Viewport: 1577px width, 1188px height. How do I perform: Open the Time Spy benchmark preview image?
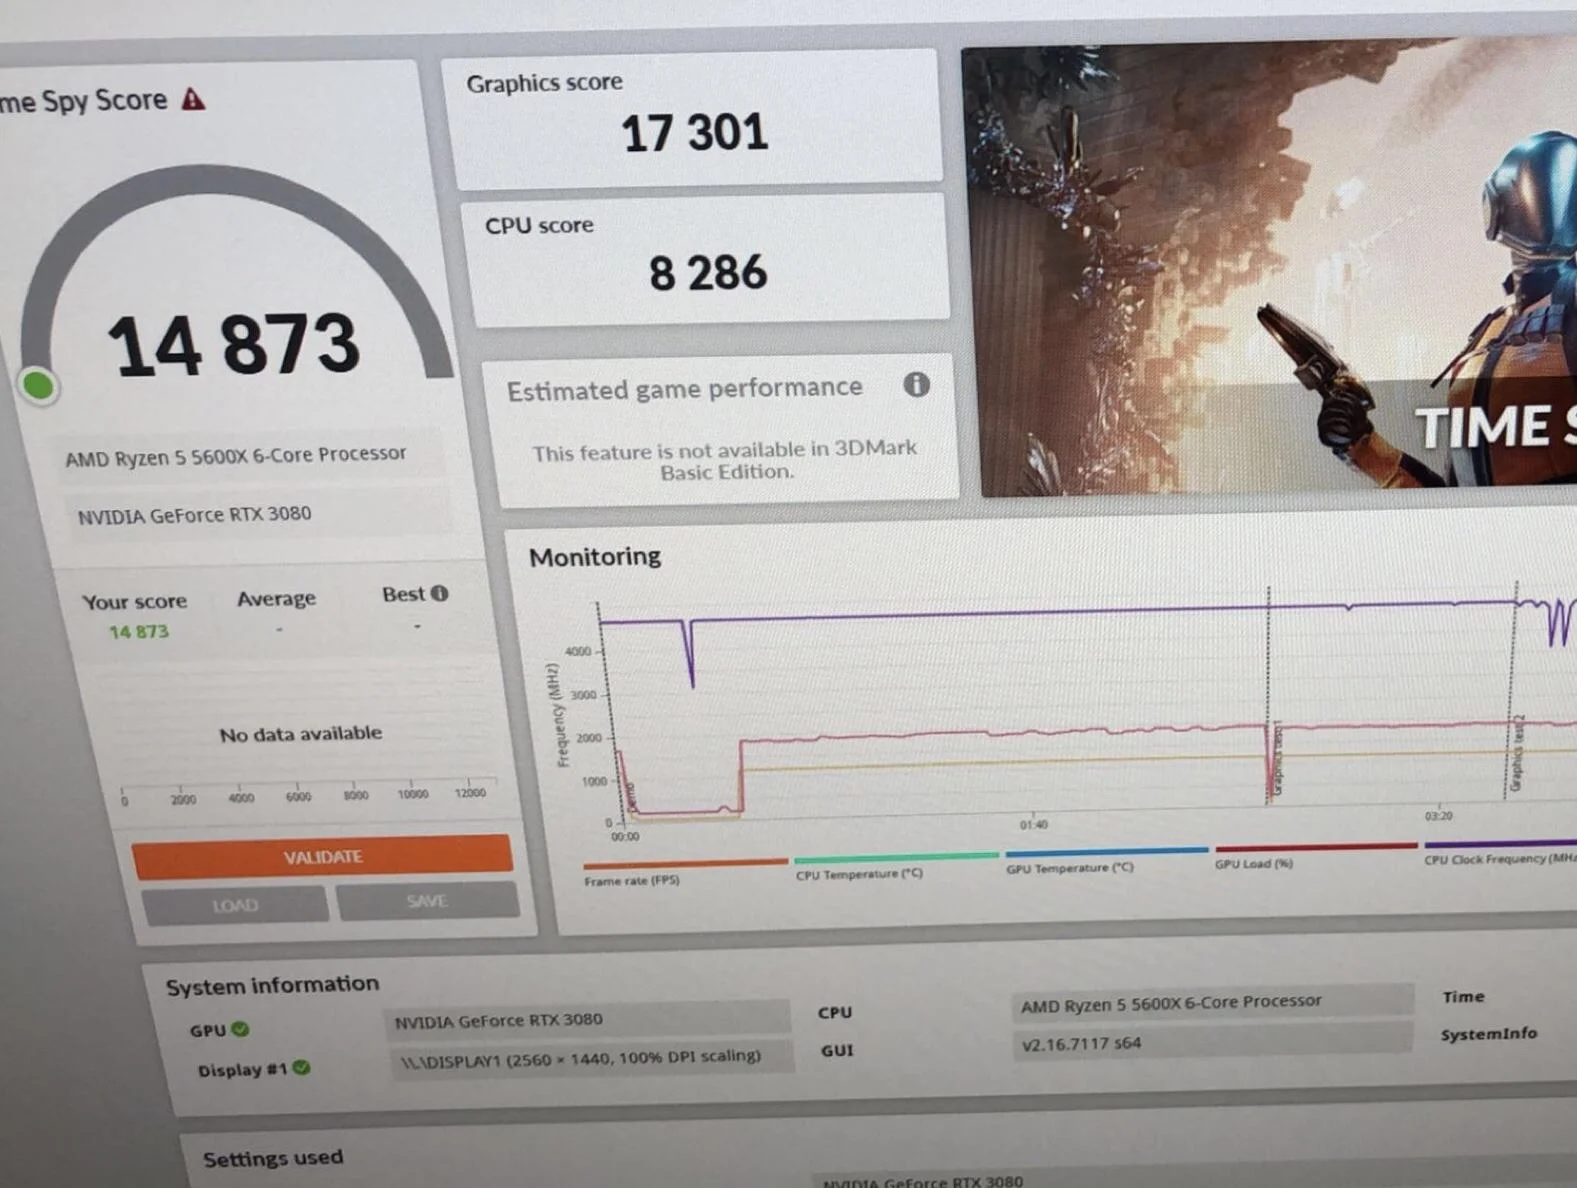(1269, 267)
